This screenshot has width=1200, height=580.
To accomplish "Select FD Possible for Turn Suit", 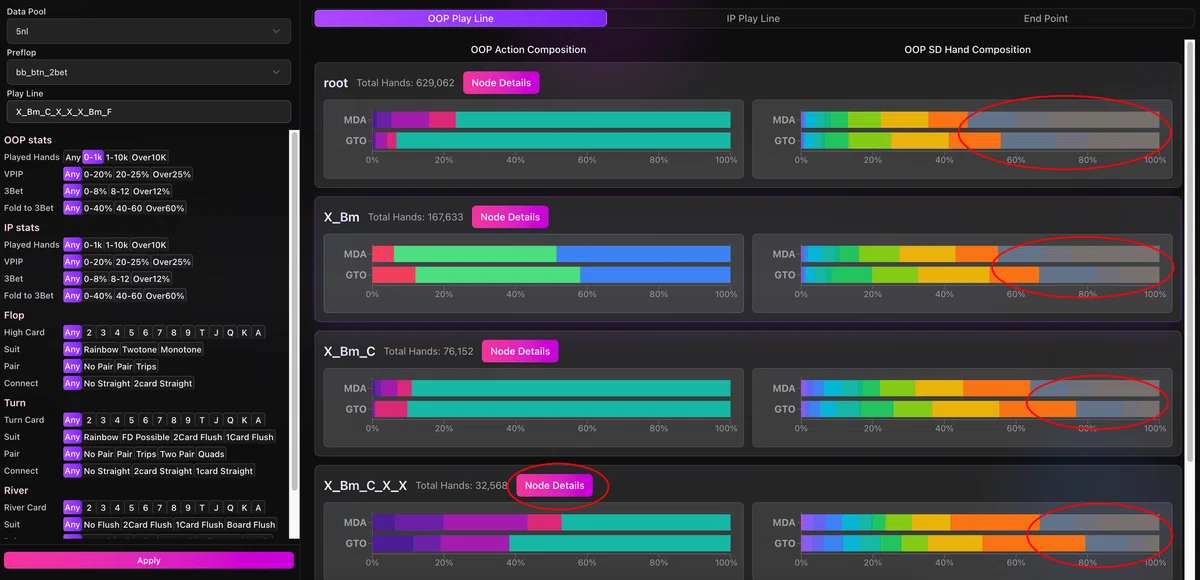I will click(x=145, y=438).
